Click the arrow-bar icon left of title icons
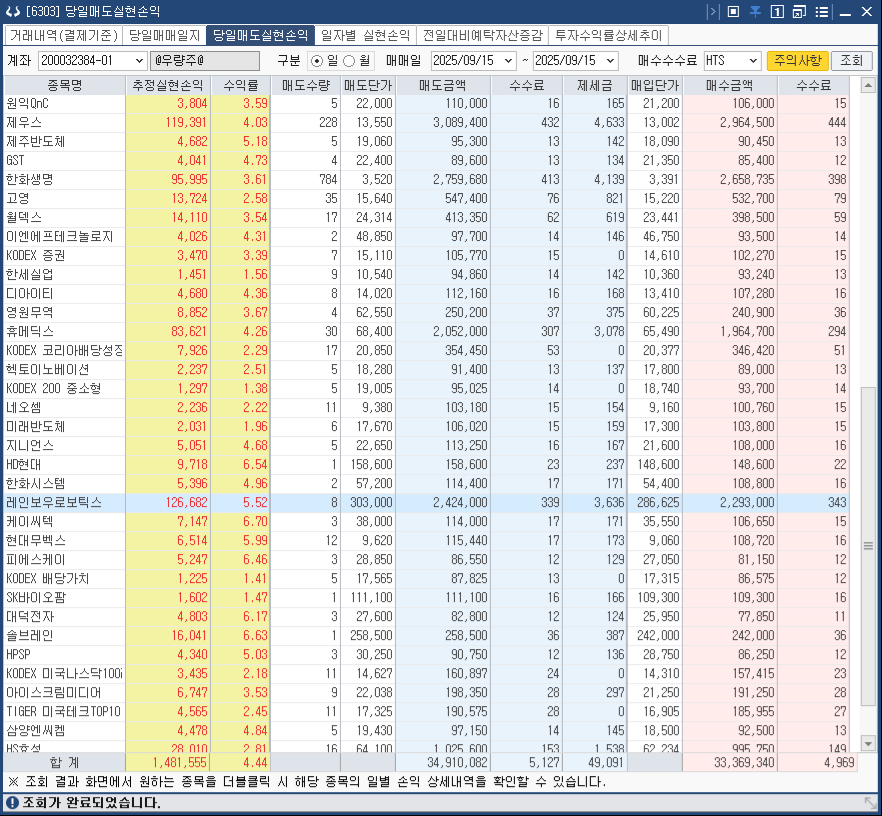This screenshot has height=816, width=882. point(712,12)
